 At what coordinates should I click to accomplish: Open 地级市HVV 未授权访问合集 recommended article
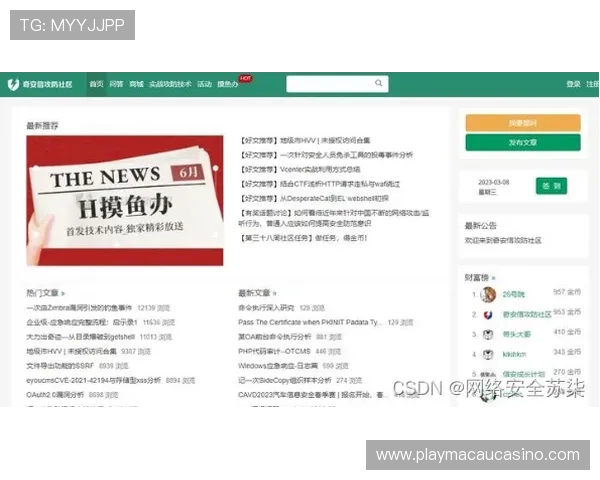(x=305, y=140)
